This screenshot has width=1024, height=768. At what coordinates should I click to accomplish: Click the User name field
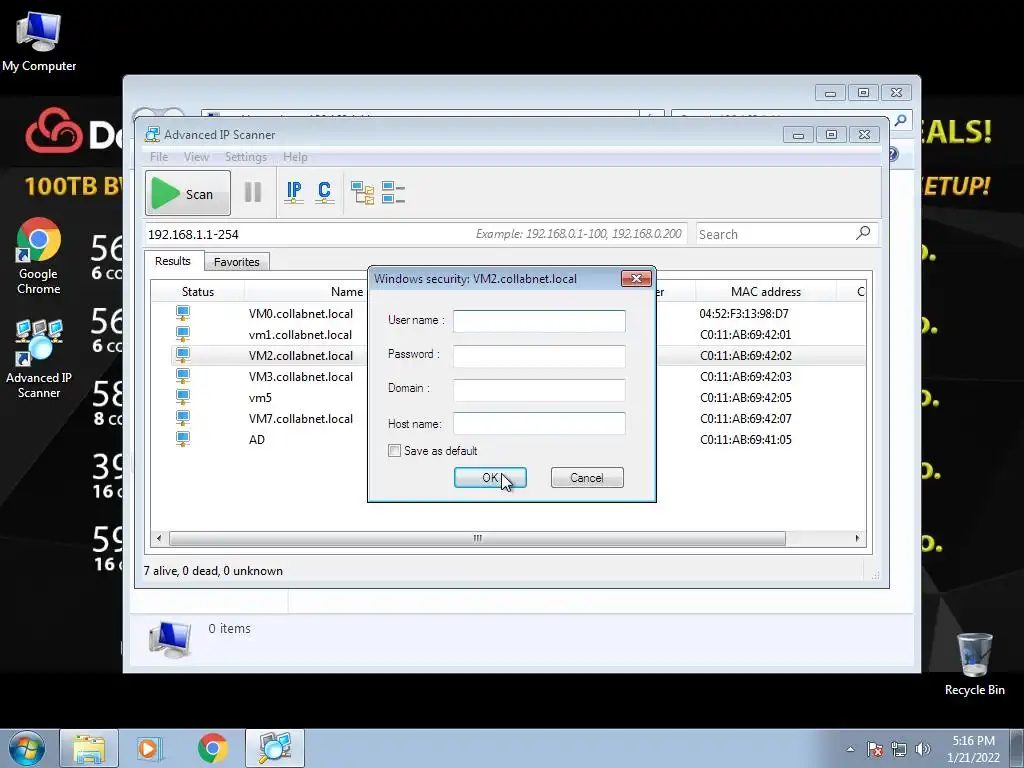(539, 321)
